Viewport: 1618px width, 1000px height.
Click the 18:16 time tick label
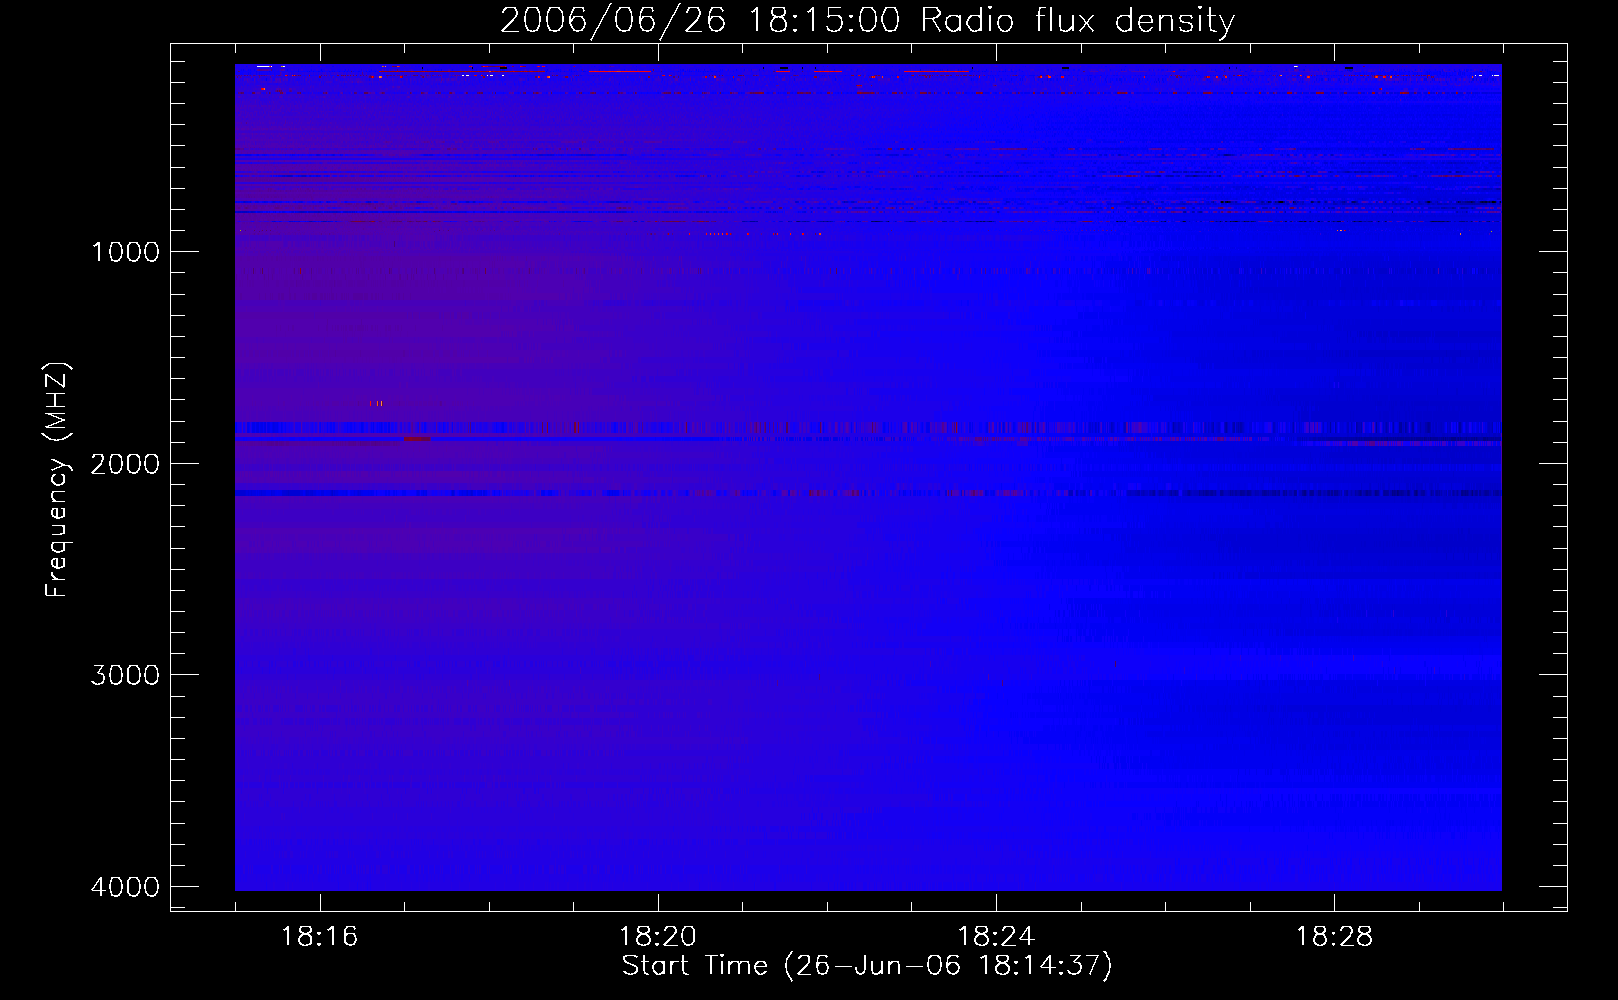click(x=319, y=937)
